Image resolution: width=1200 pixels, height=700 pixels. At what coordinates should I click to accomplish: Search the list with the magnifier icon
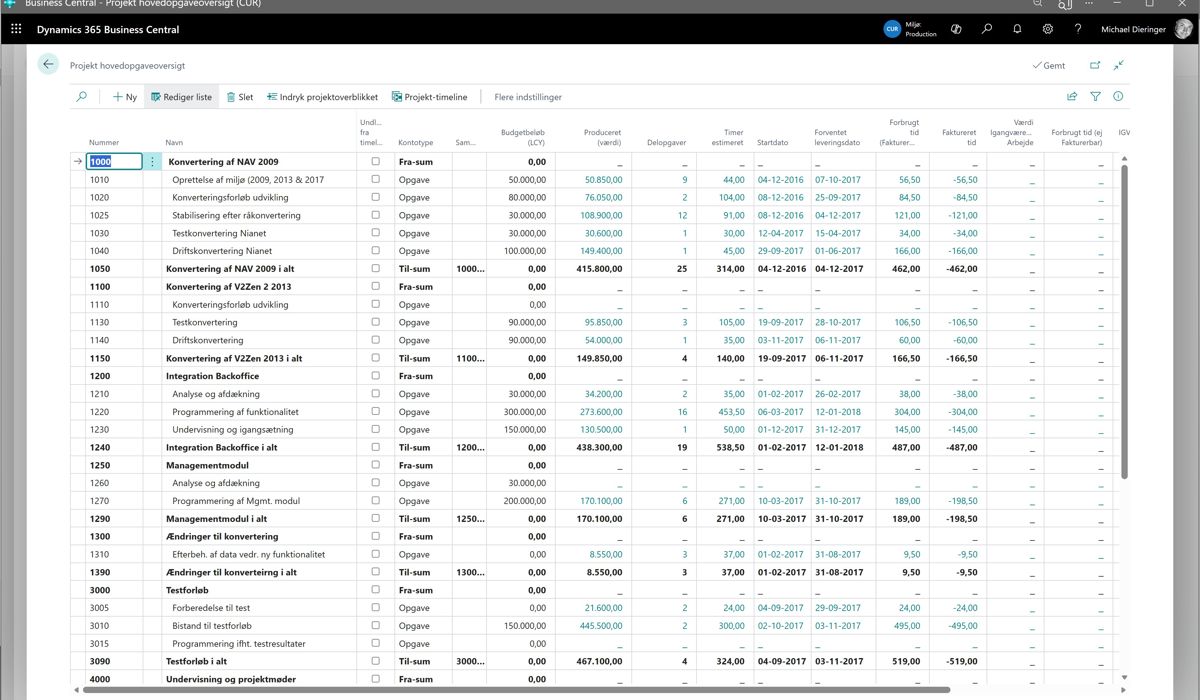coord(82,97)
